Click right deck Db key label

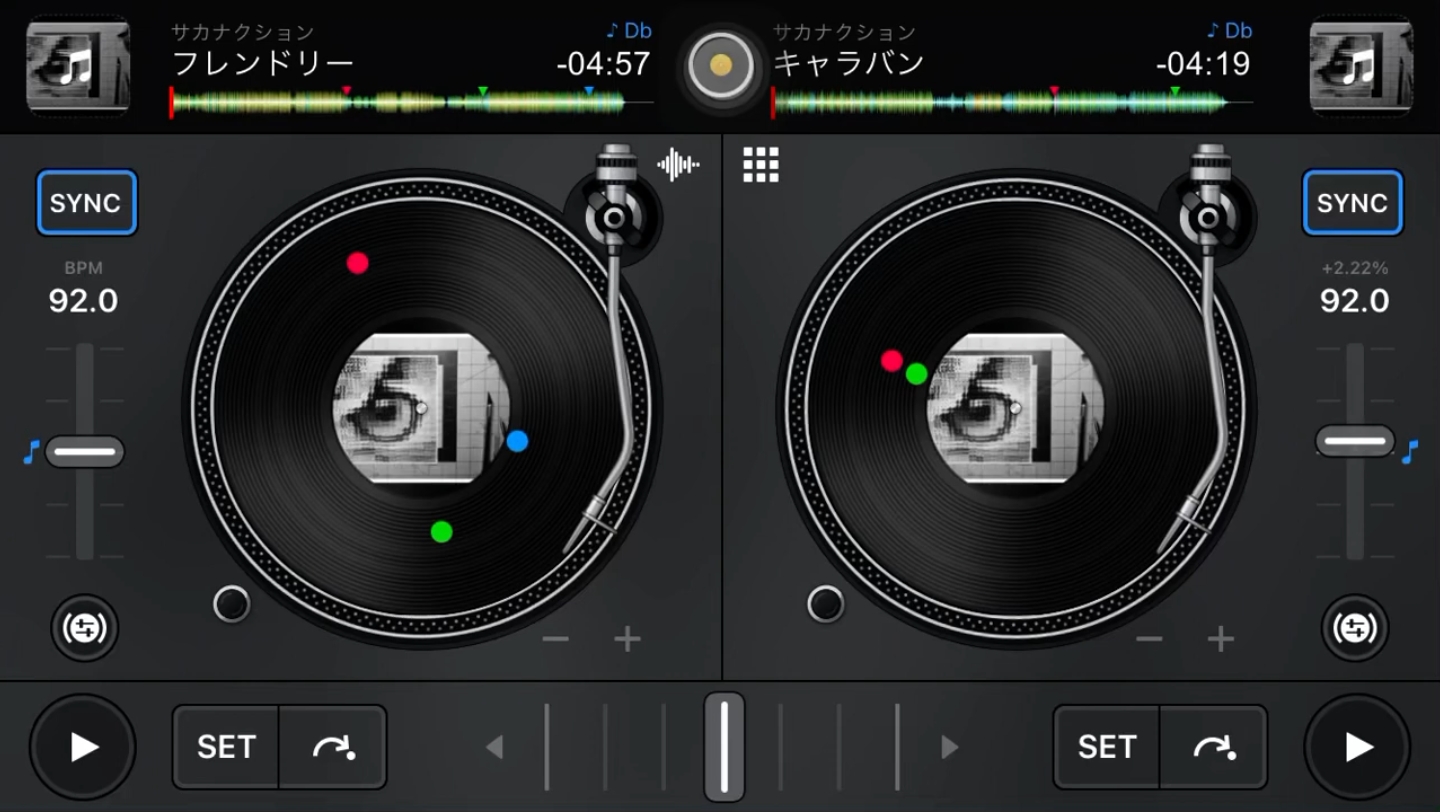1229,30
